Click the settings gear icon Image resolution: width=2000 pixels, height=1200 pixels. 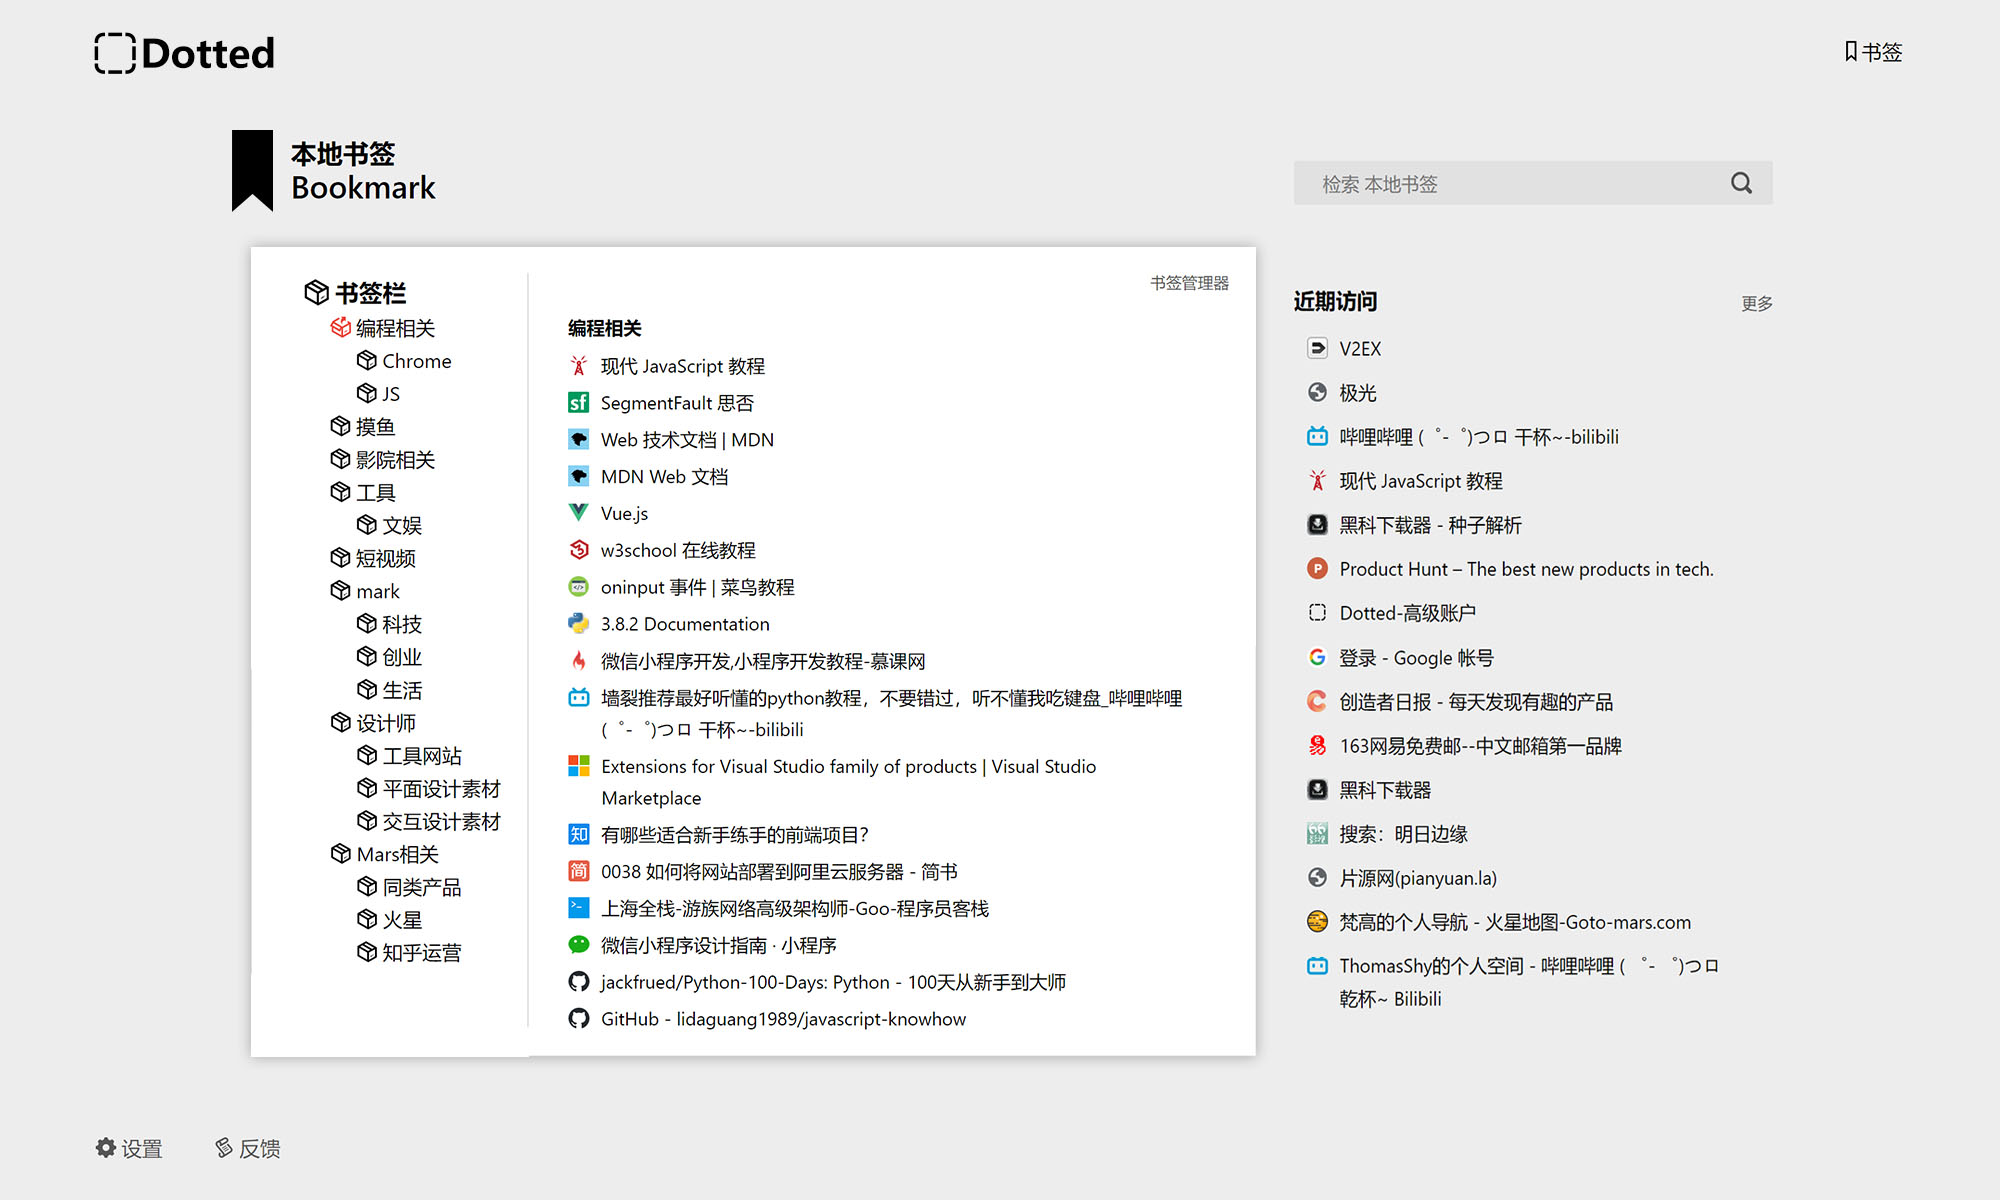[x=106, y=1148]
